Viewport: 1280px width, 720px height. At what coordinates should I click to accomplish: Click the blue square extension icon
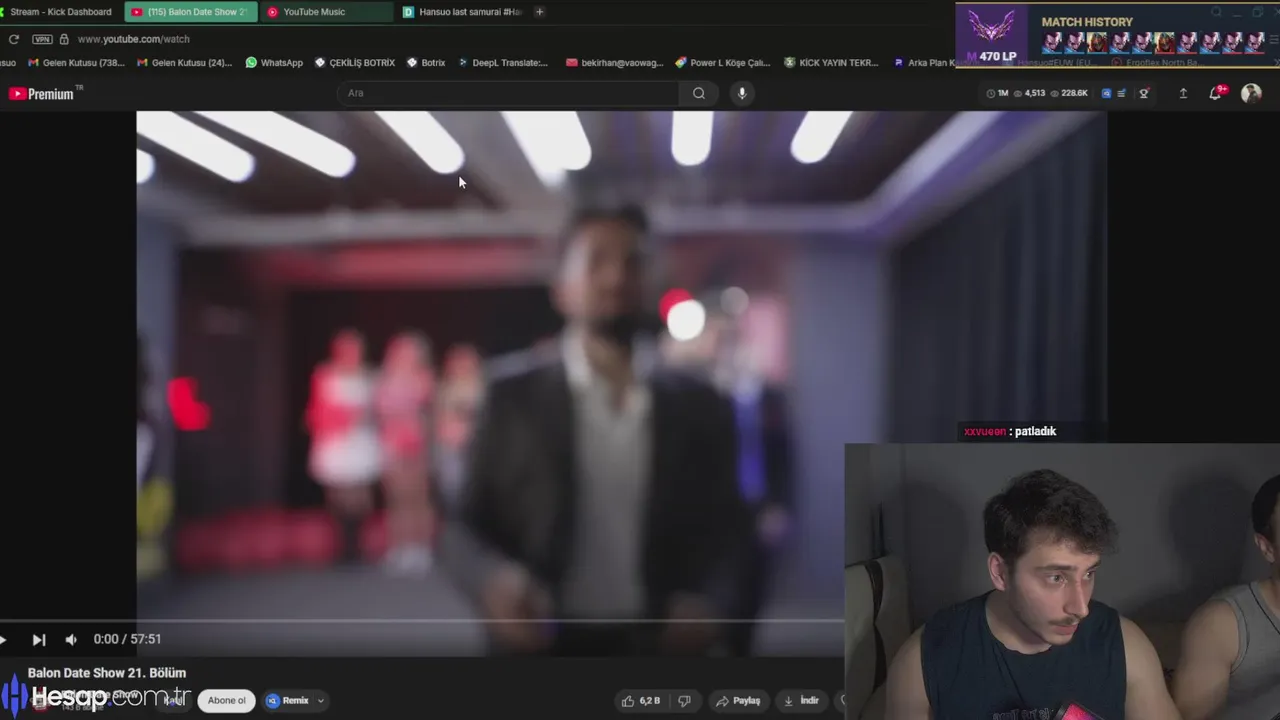tap(1106, 93)
